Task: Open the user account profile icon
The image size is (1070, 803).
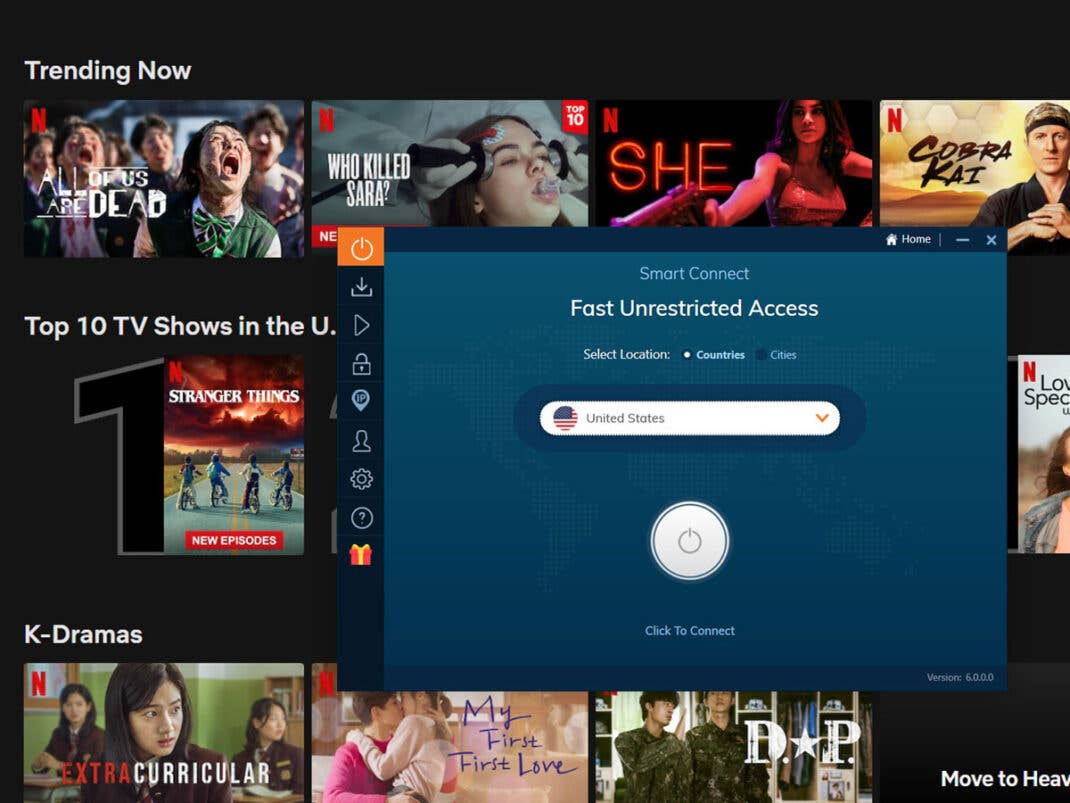Action: click(361, 440)
